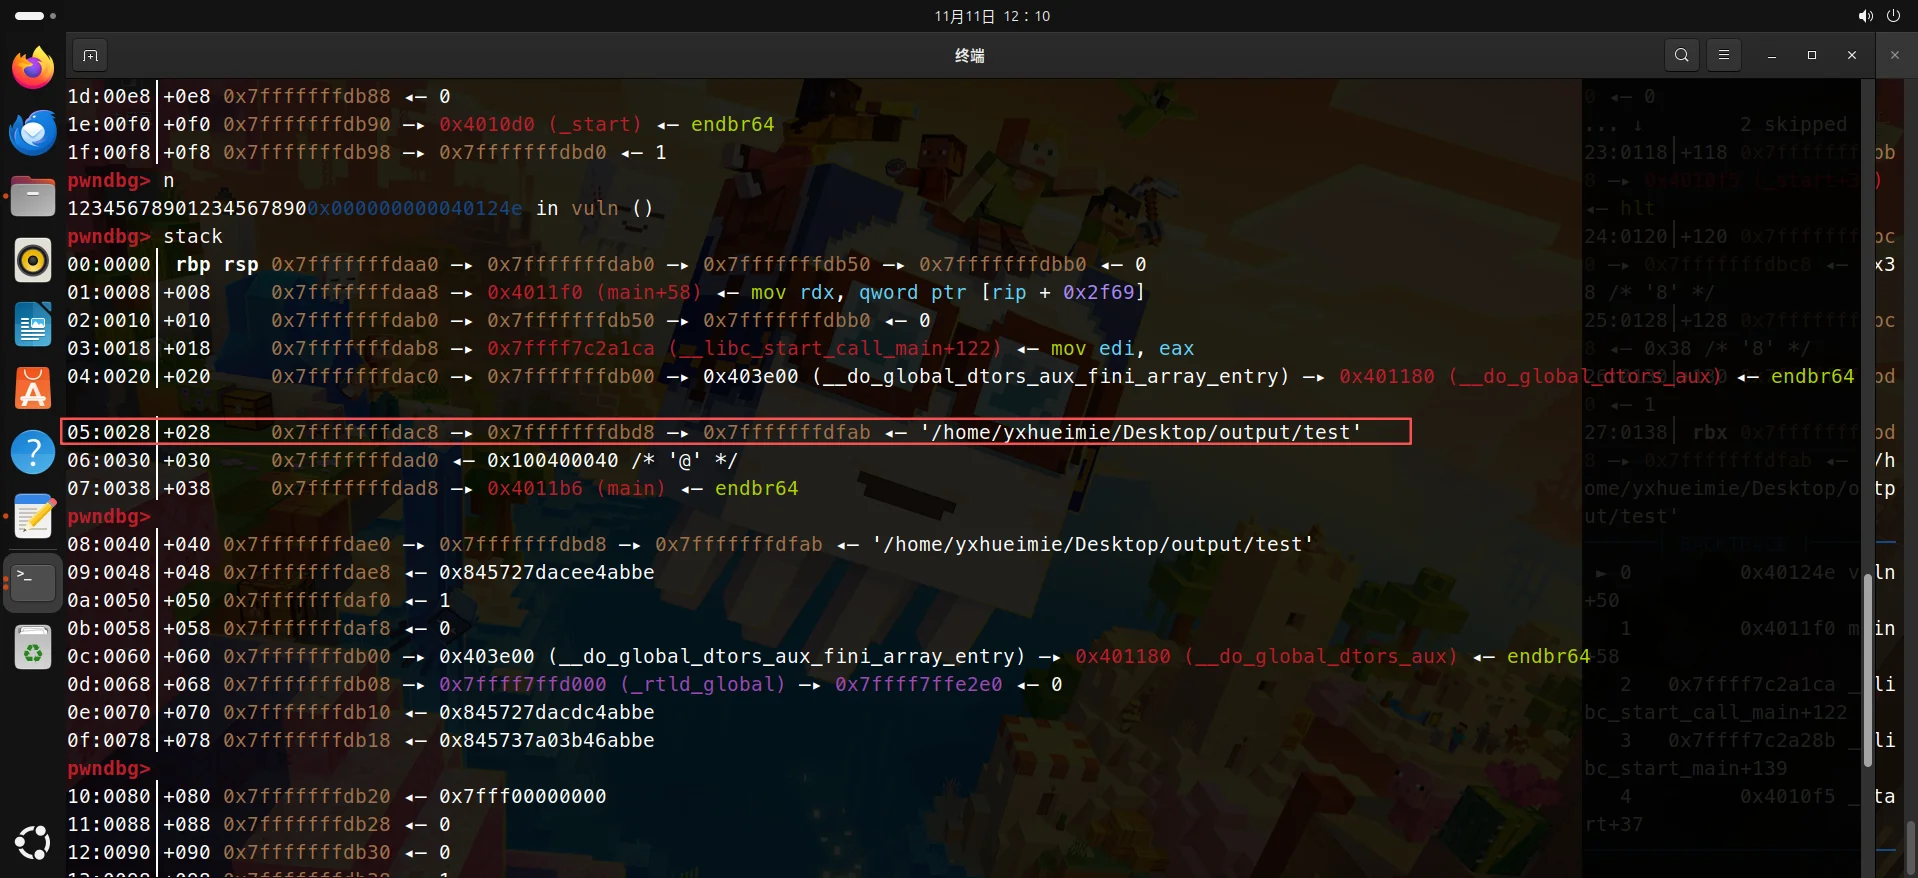Open the Files manager in dock
1918x878 pixels.
tap(33, 196)
